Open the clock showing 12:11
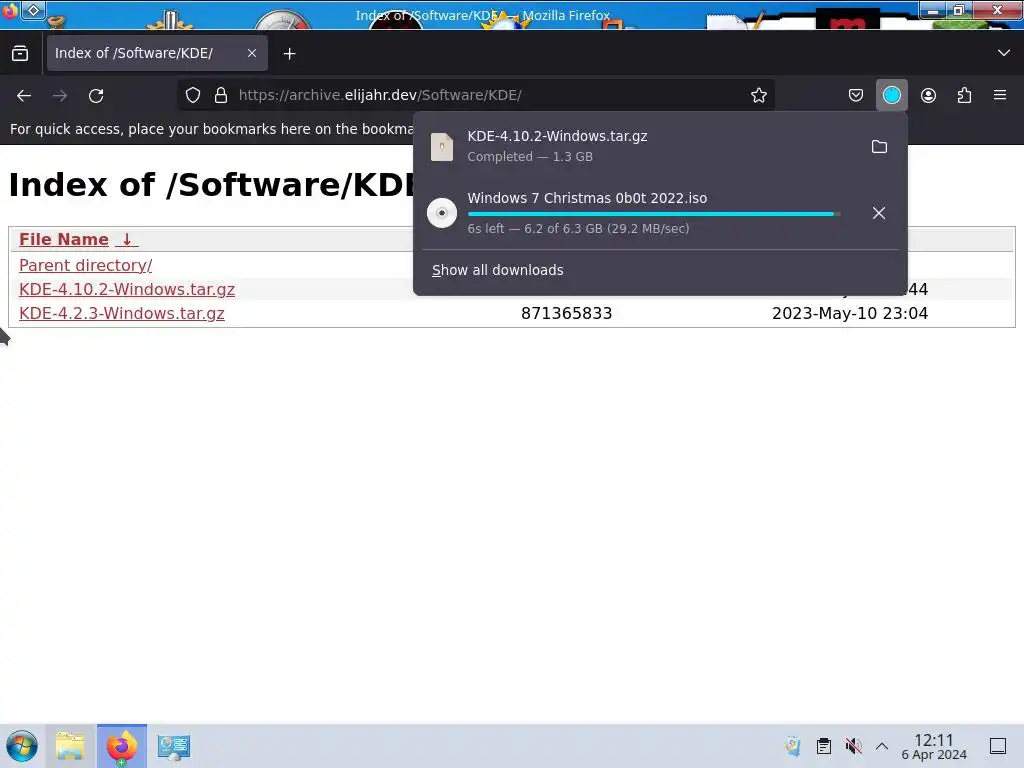 point(934,747)
